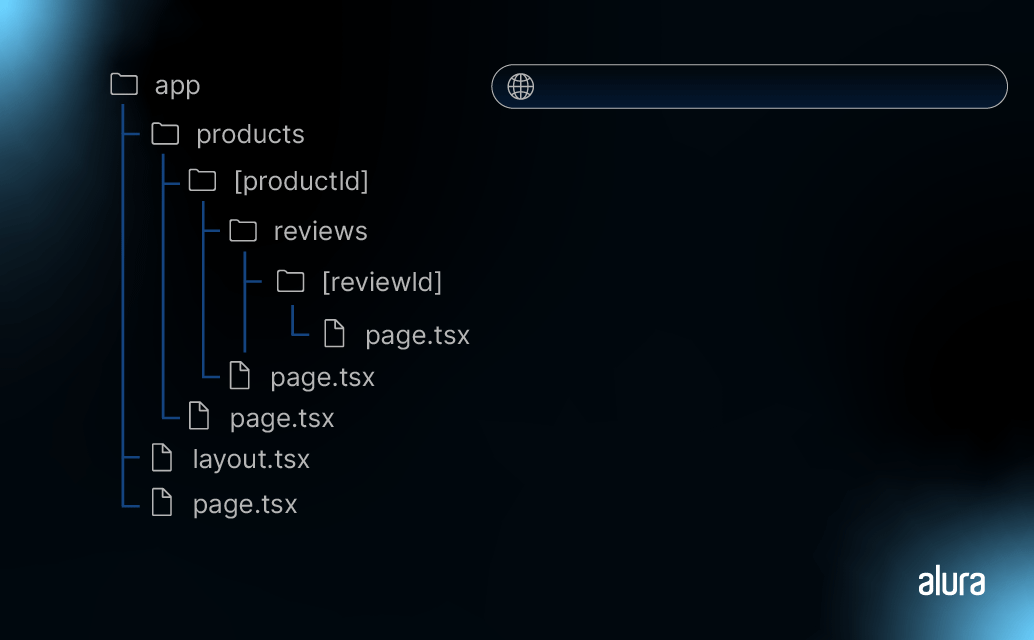Open page.tsx inside [reviewId] folder
The image size is (1034, 640).
[x=417, y=335]
